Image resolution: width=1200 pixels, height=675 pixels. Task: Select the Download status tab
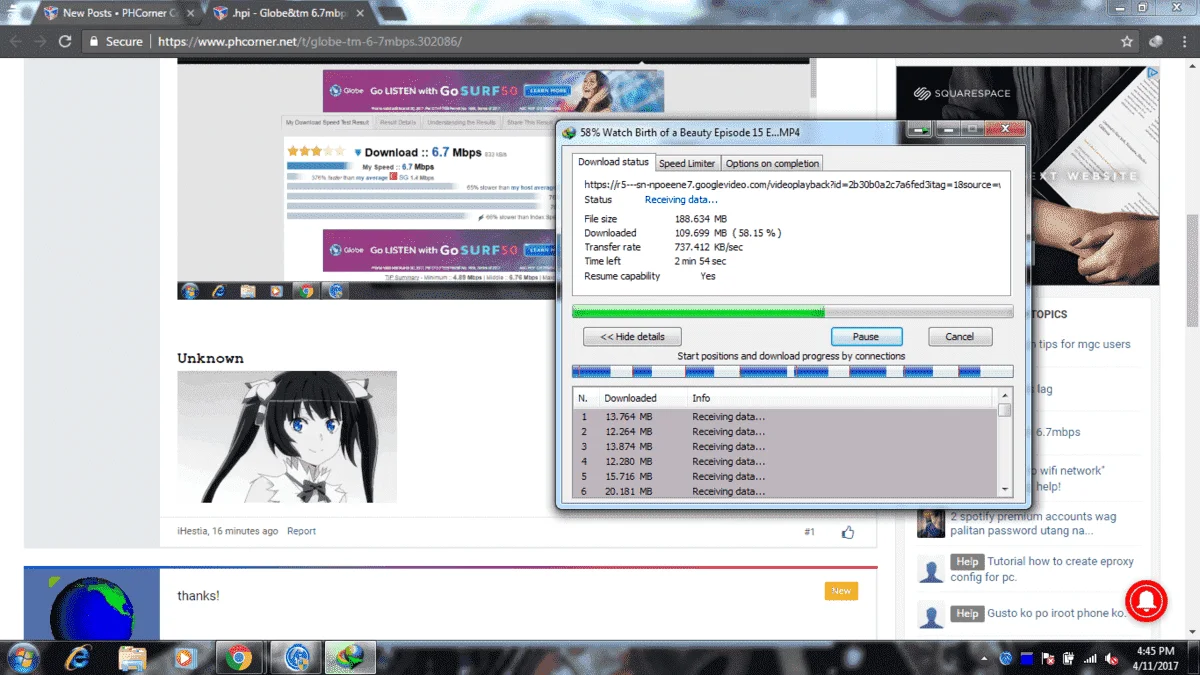614,162
